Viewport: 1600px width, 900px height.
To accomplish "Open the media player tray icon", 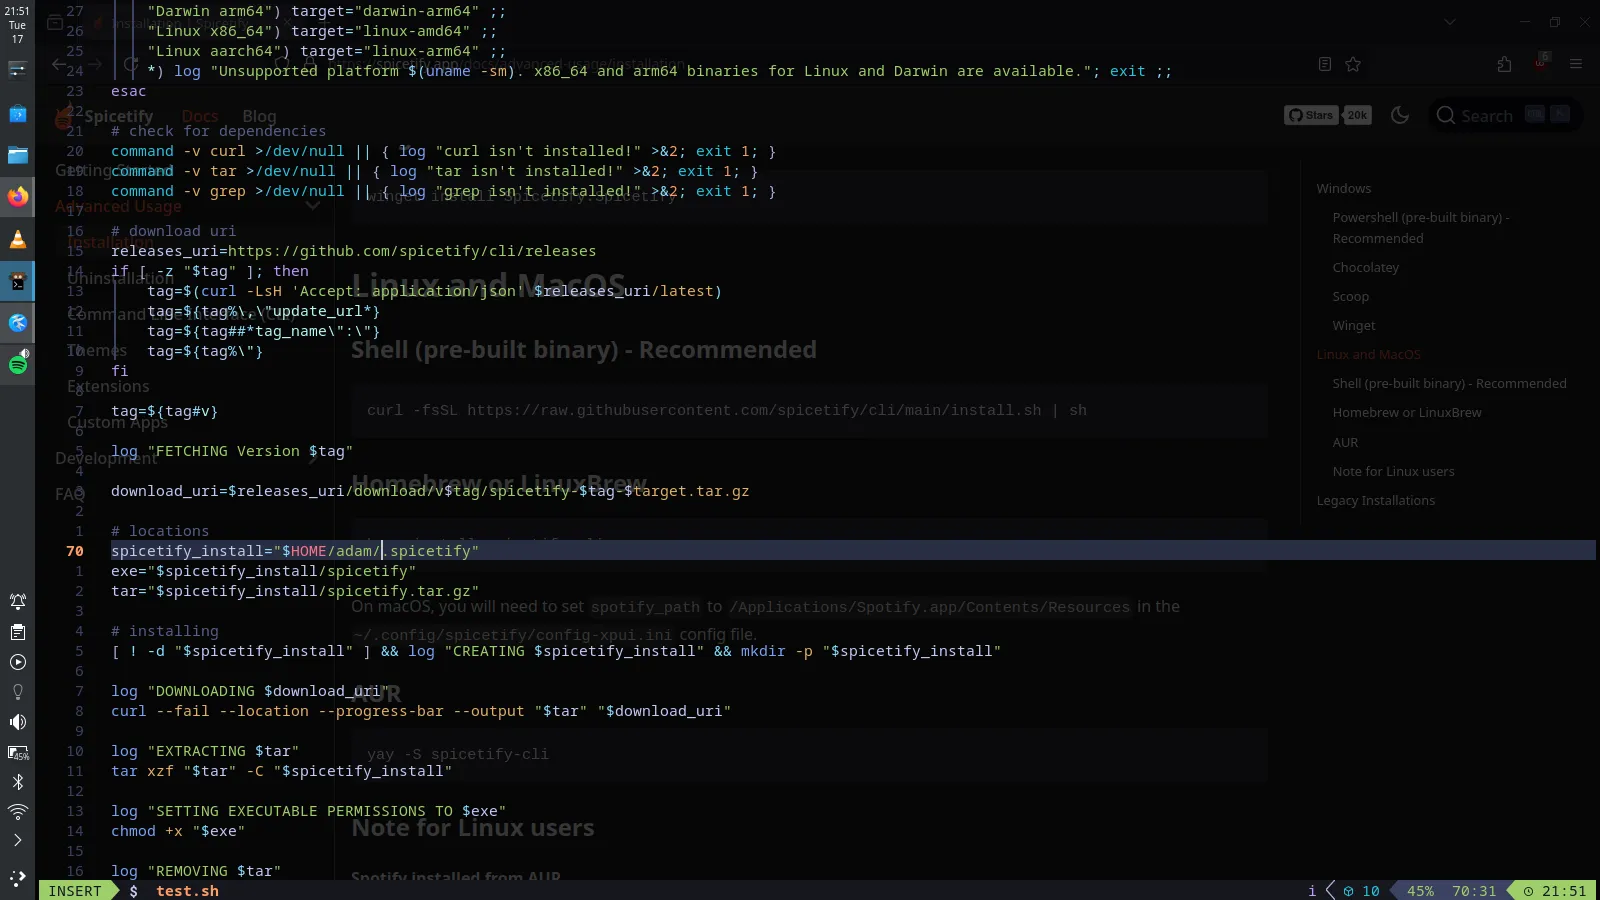I will pos(18,662).
